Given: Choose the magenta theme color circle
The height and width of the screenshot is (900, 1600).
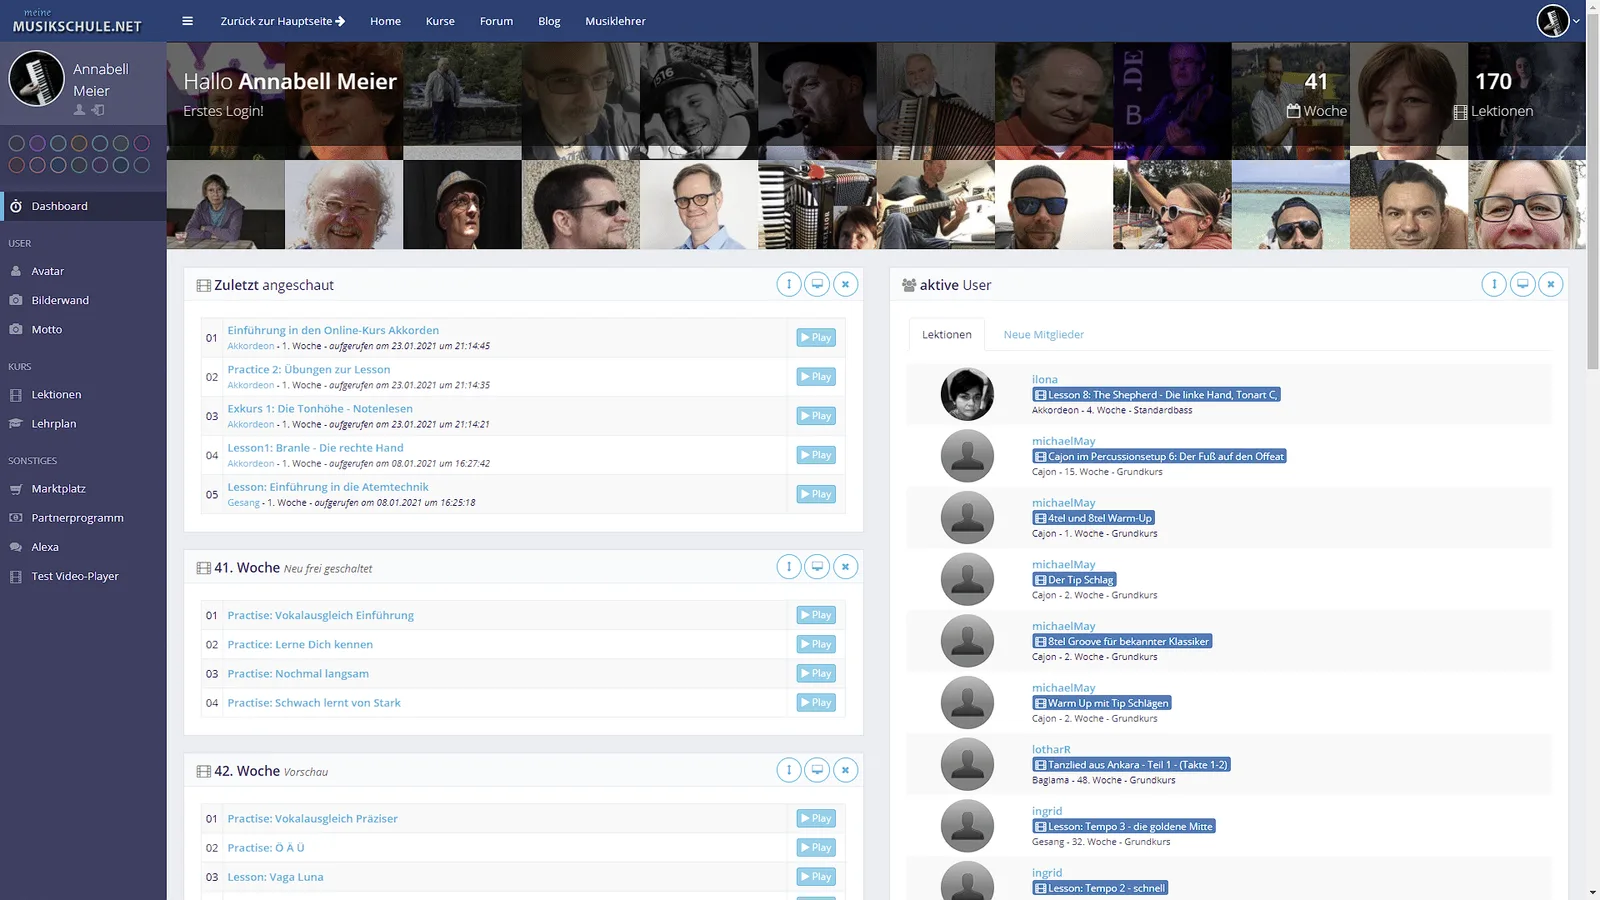Looking at the screenshot, I should [x=142, y=143].
